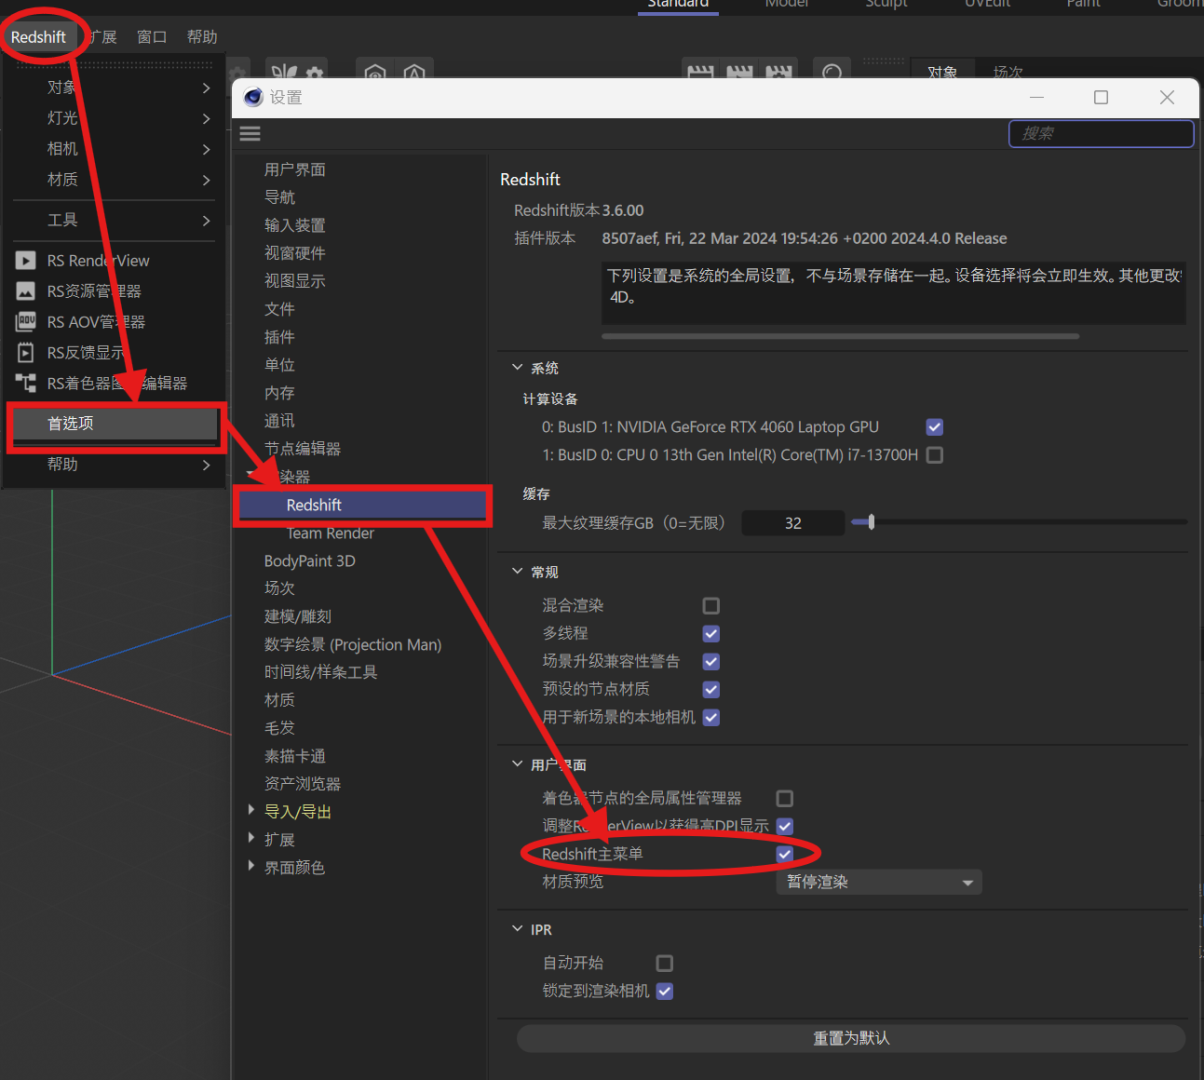1204x1080 pixels.
Task: Click the horizontal scrollbar under the description text
Action: pos(840,336)
